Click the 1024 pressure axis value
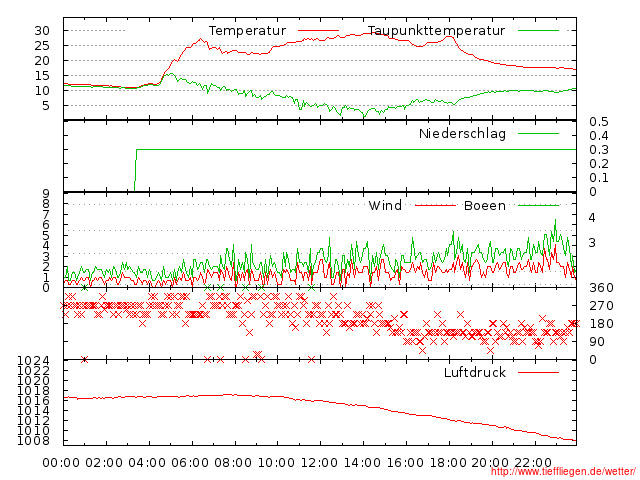 (33, 361)
